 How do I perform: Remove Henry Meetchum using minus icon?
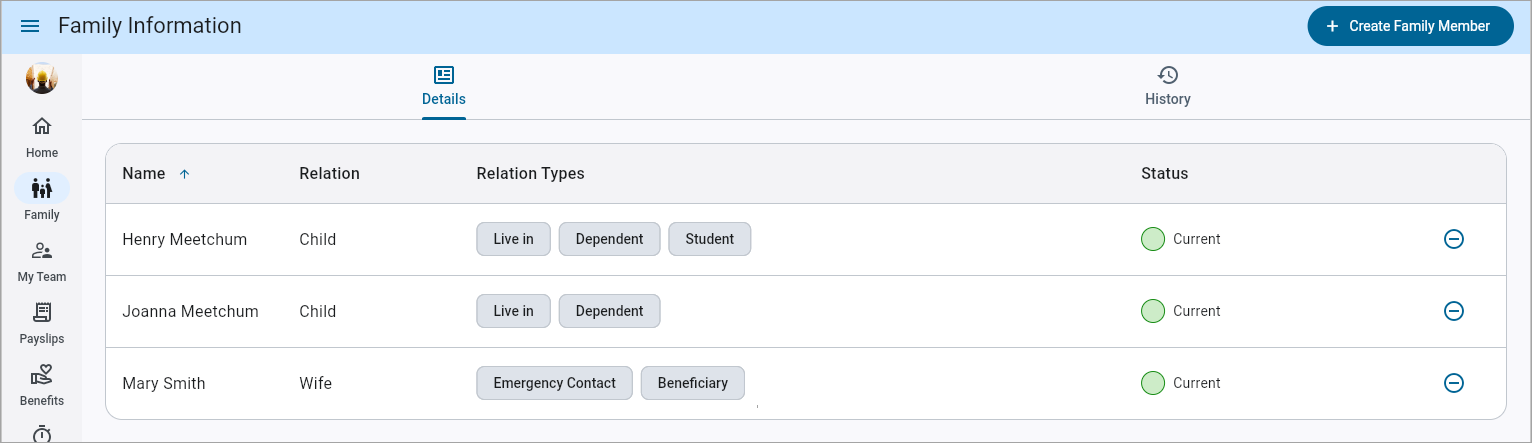click(1454, 239)
